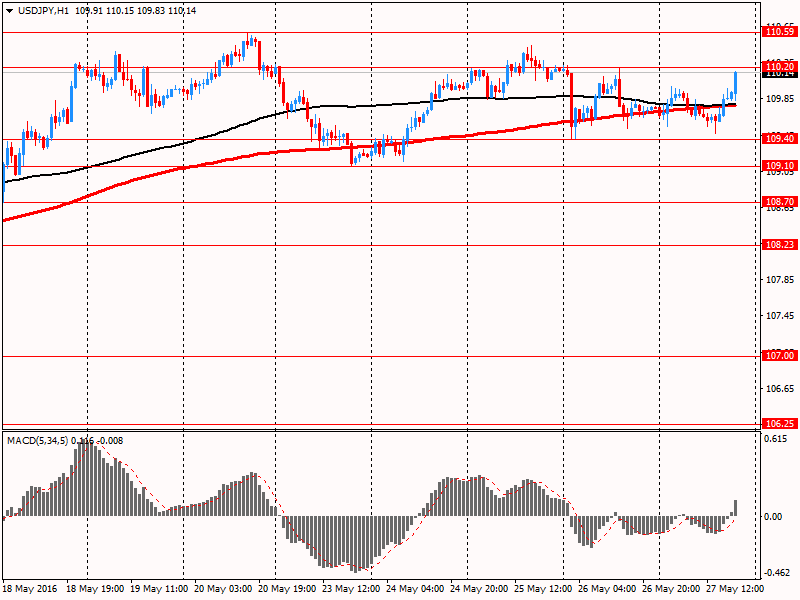Click the latest positive MACD histogram bar
Viewport: 800px width, 600px height.
(736, 508)
